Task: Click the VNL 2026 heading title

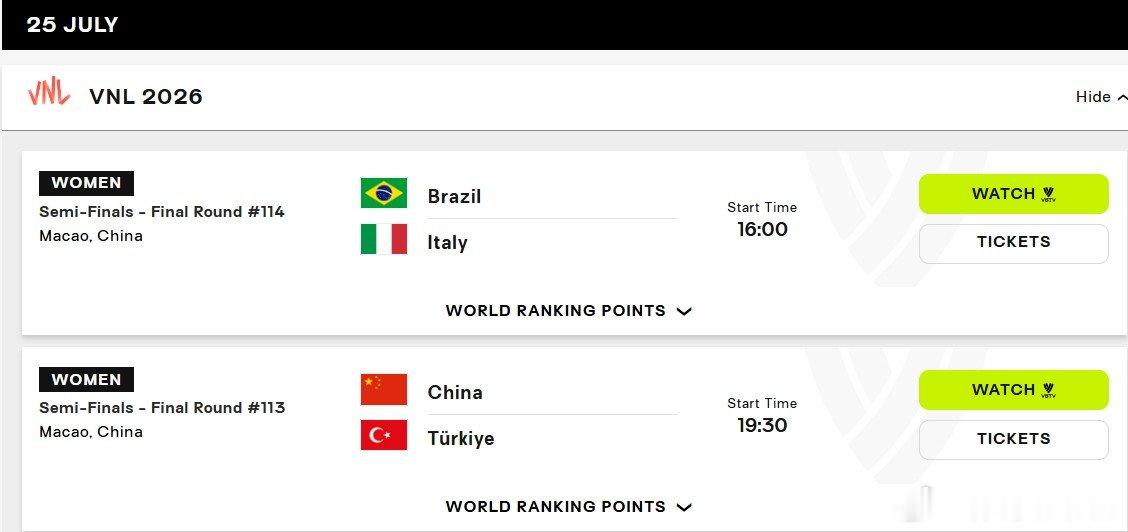Action: click(146, 97)
